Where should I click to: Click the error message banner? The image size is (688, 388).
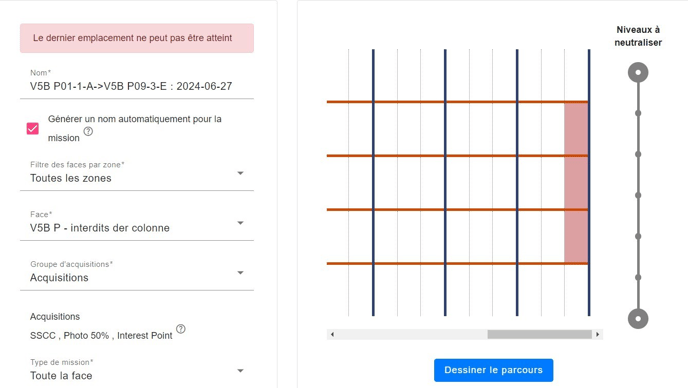point(137,38)
